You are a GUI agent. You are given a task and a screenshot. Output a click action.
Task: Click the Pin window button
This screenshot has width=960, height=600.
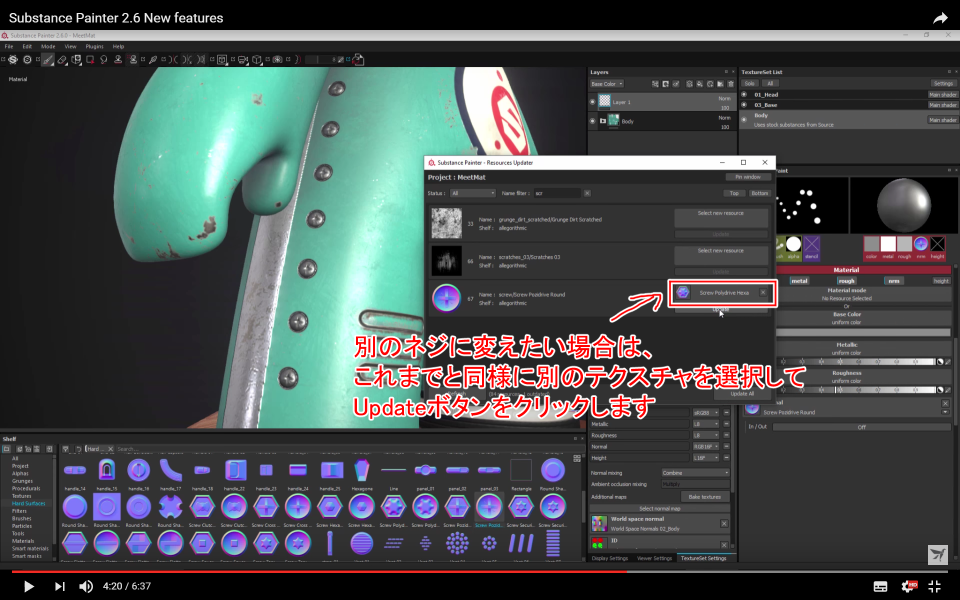tap(748, 177)
